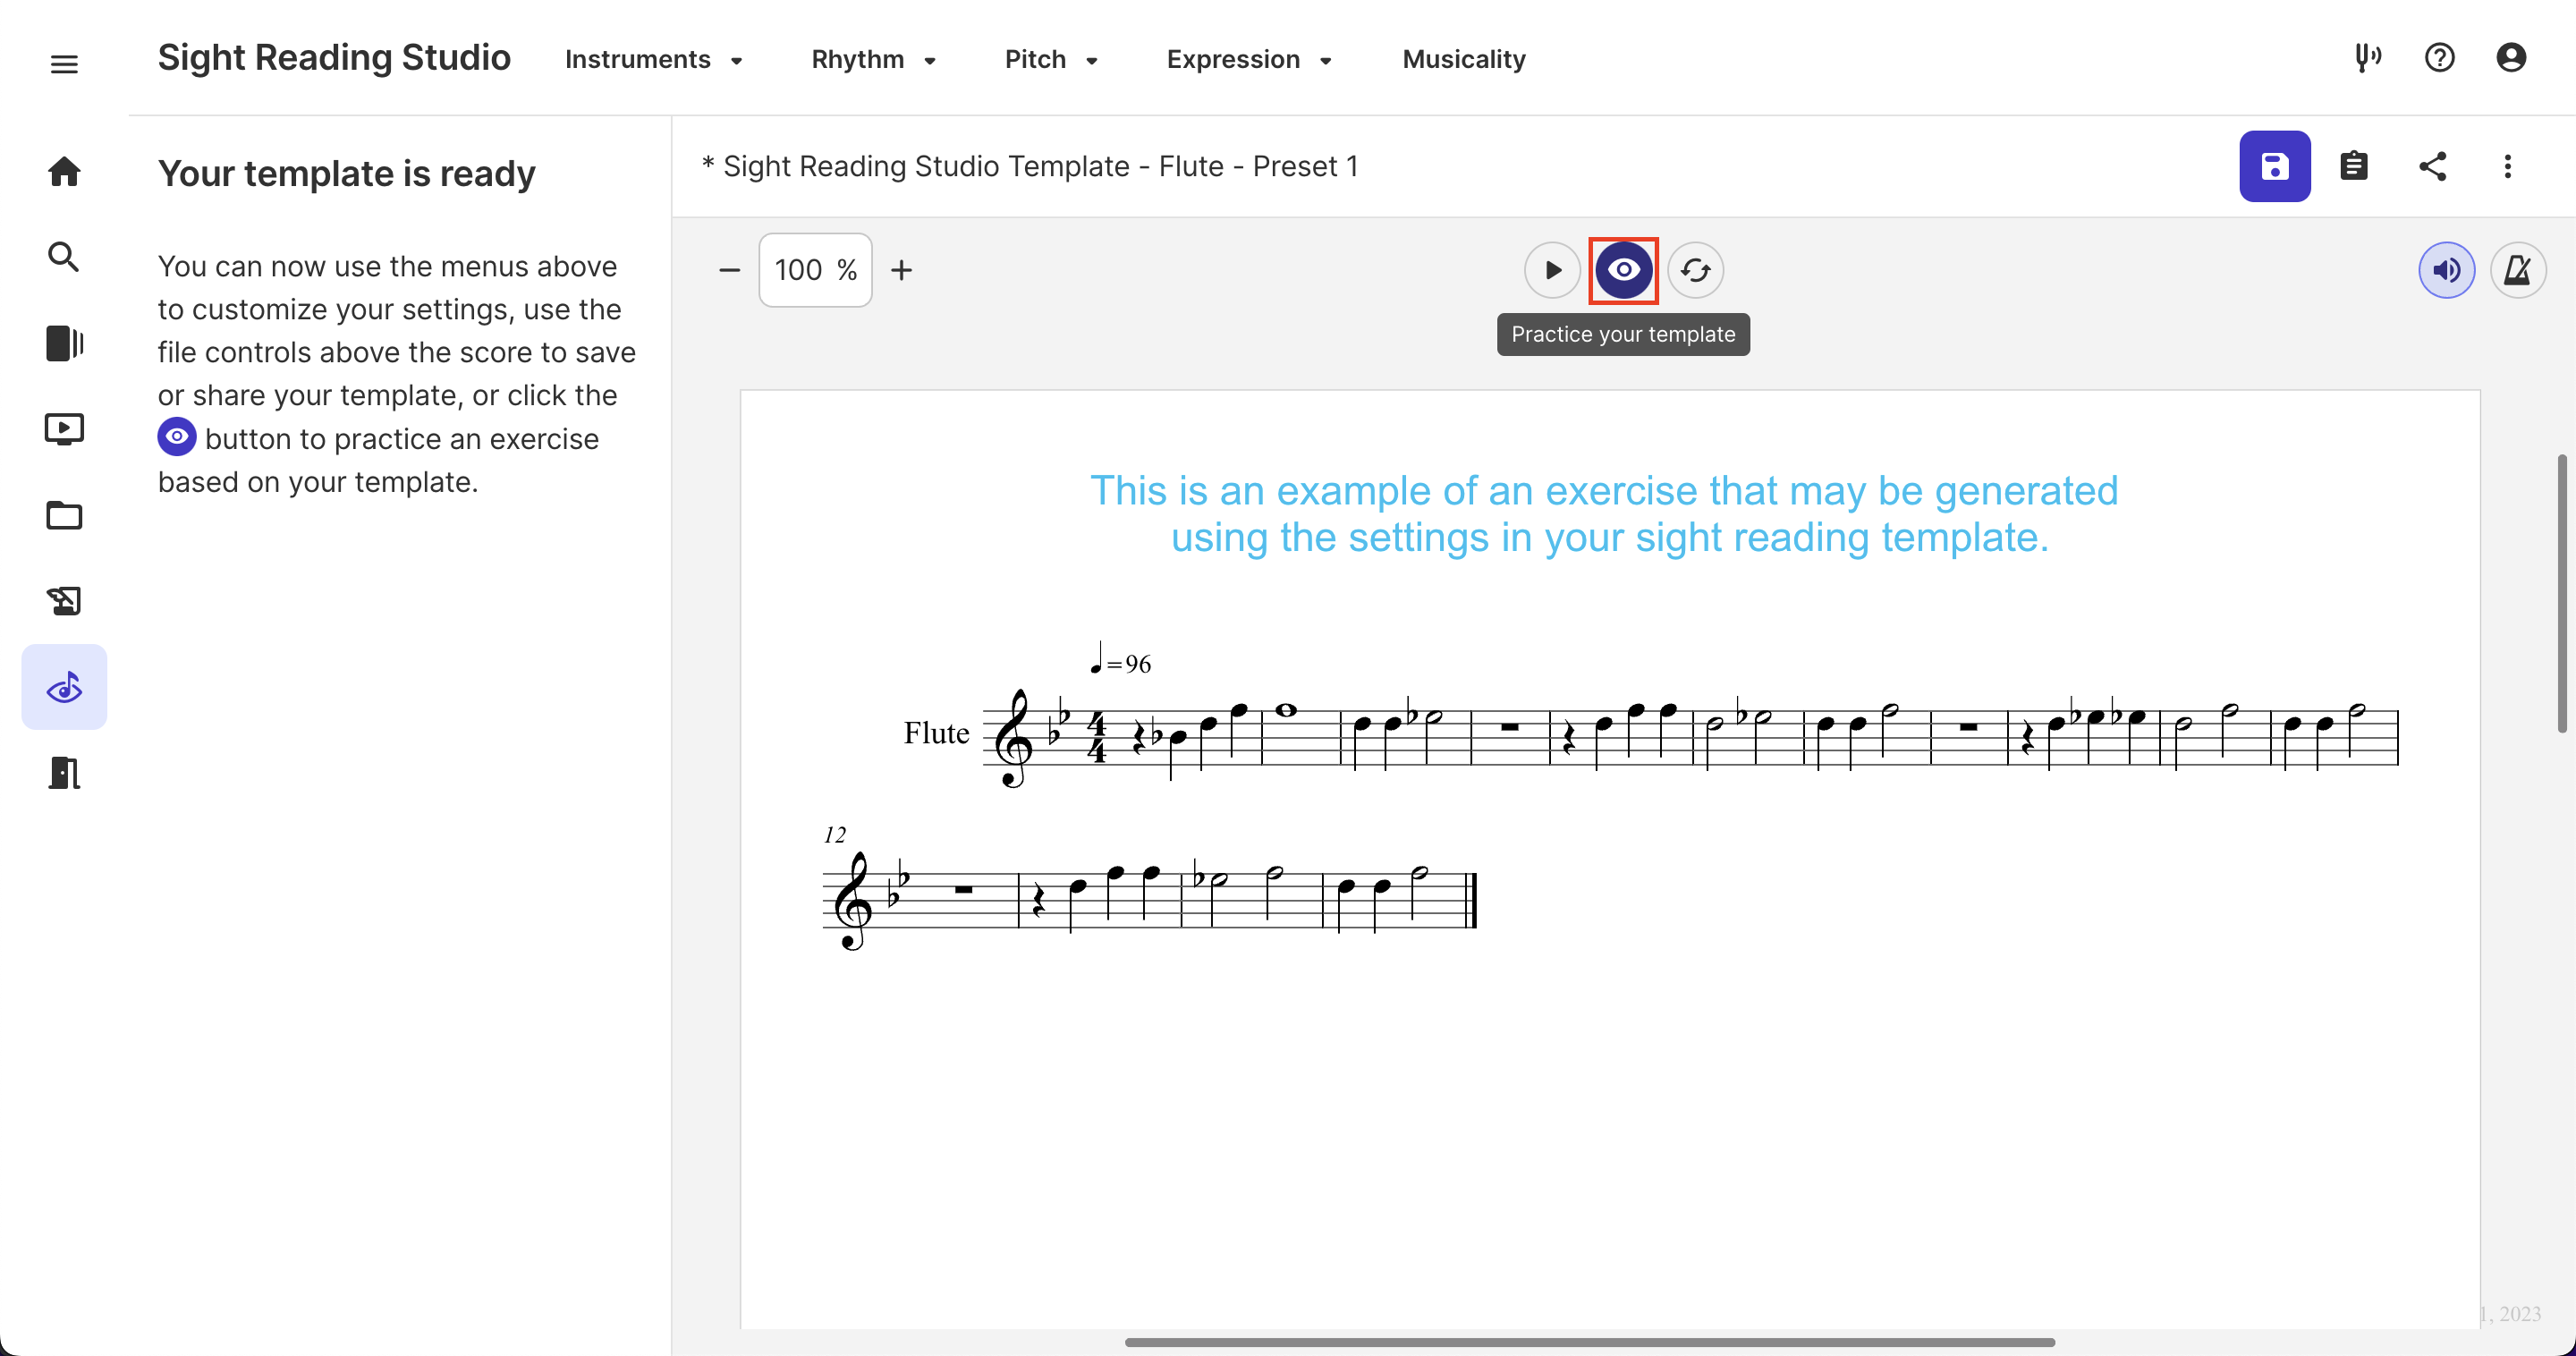Click the Home icon in sidebar
The image size is (2576, 1356).
[x=64, y=171]
